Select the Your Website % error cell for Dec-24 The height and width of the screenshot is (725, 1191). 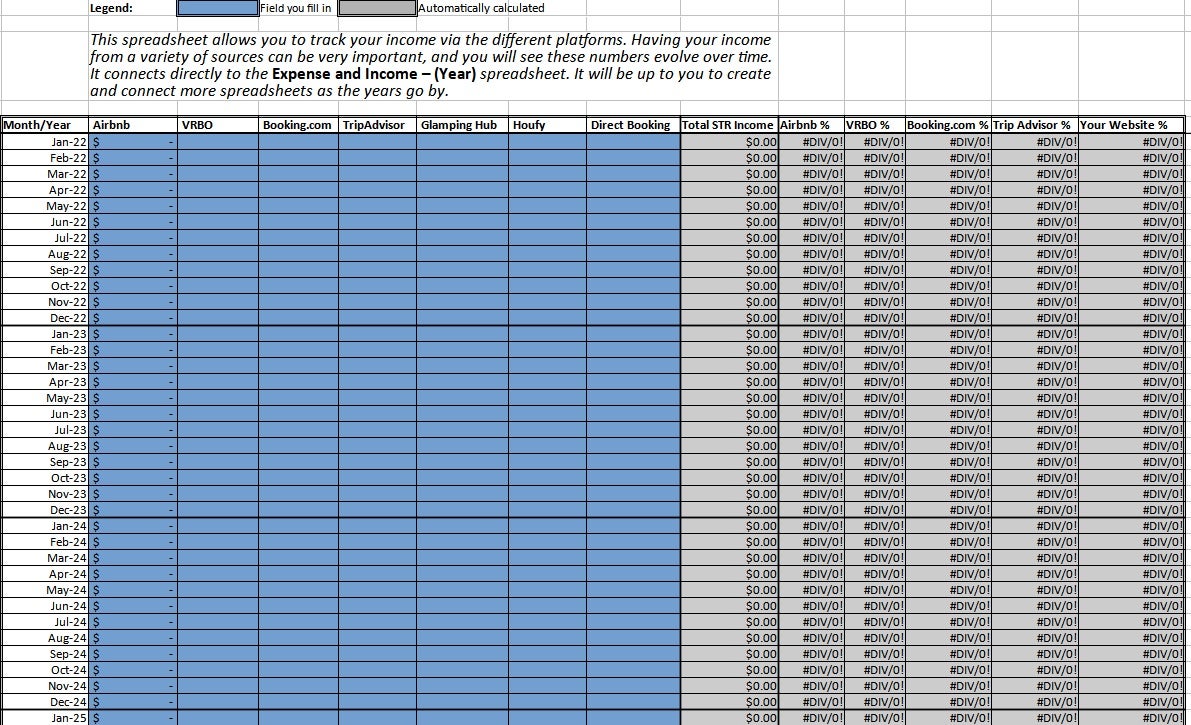[1131, 702]
